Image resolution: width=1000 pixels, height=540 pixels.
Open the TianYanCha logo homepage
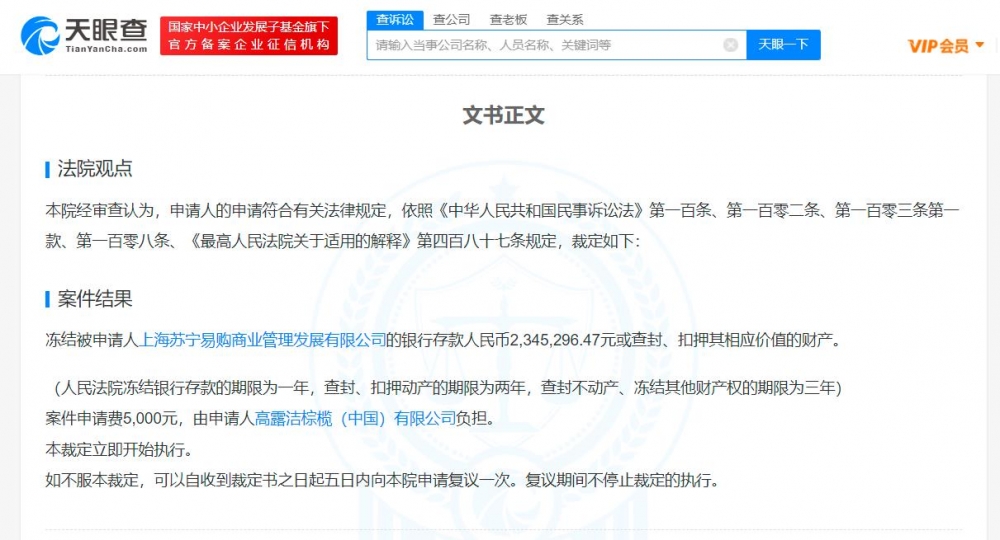click(x=84, y=36)
